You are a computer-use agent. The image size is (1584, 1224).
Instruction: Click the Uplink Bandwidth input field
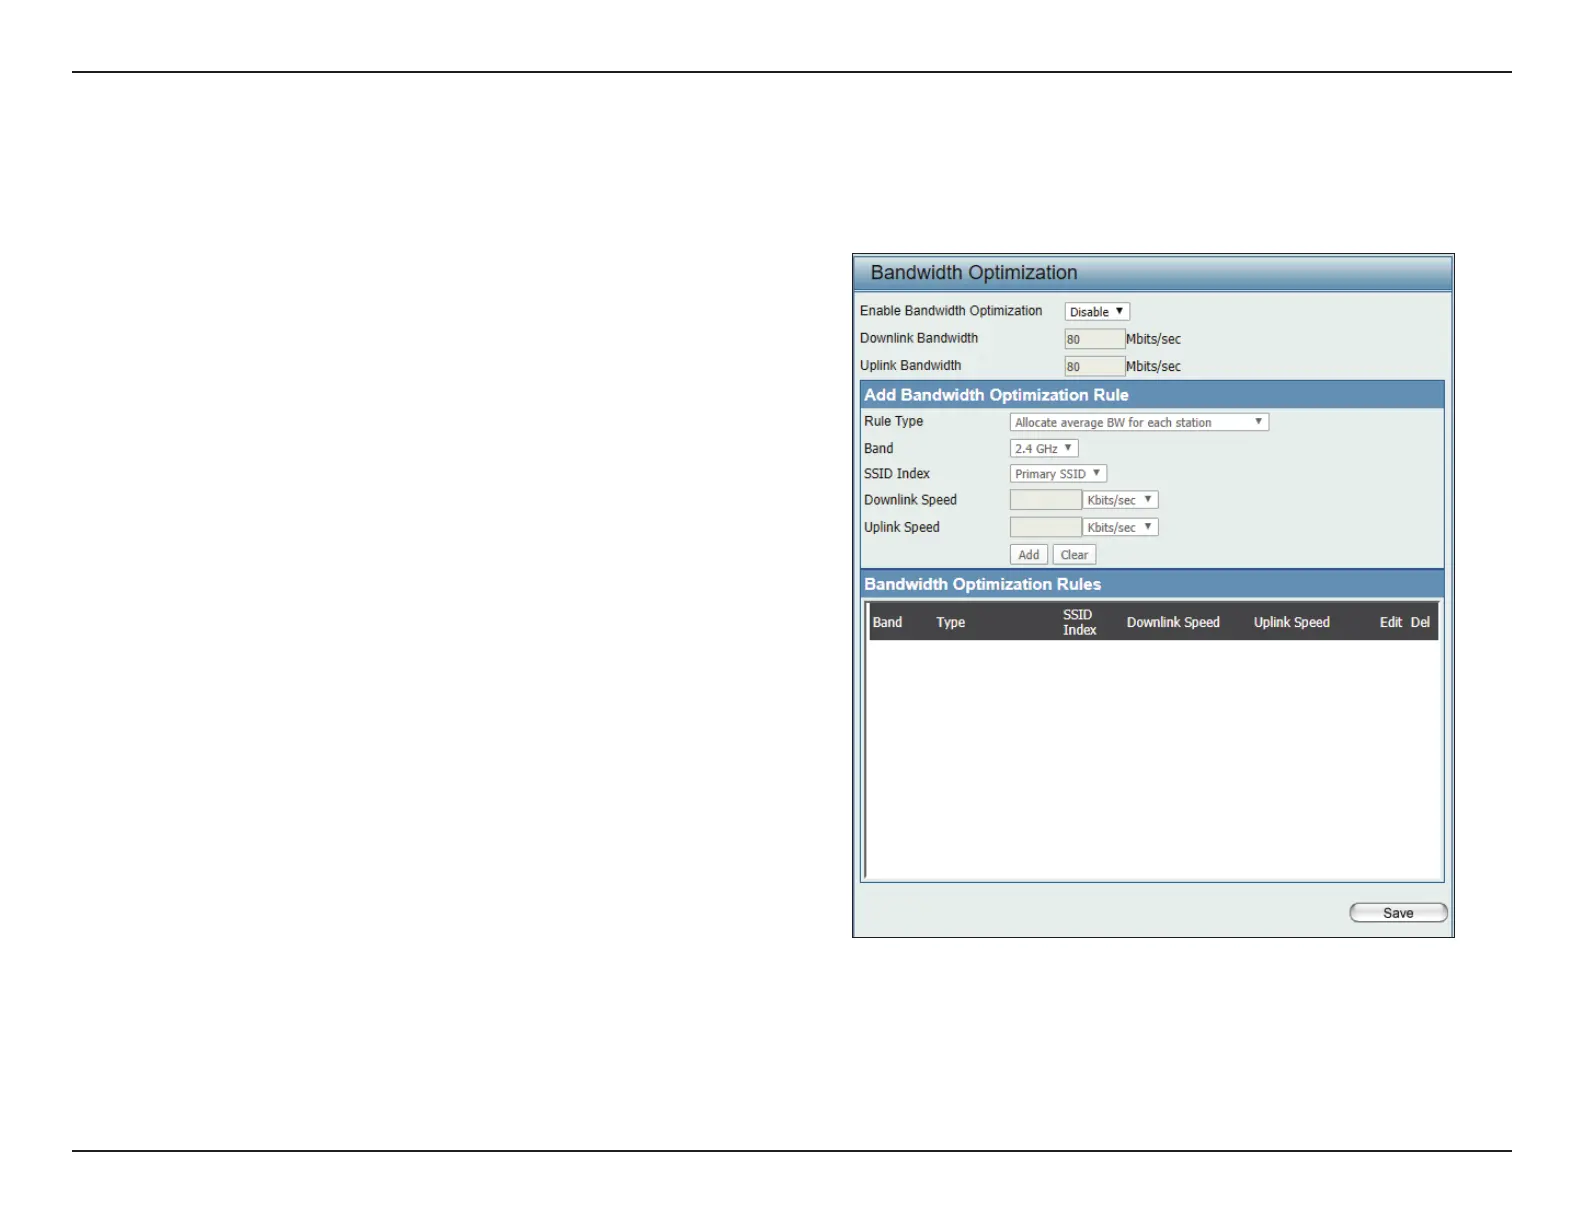(1094, 366)
